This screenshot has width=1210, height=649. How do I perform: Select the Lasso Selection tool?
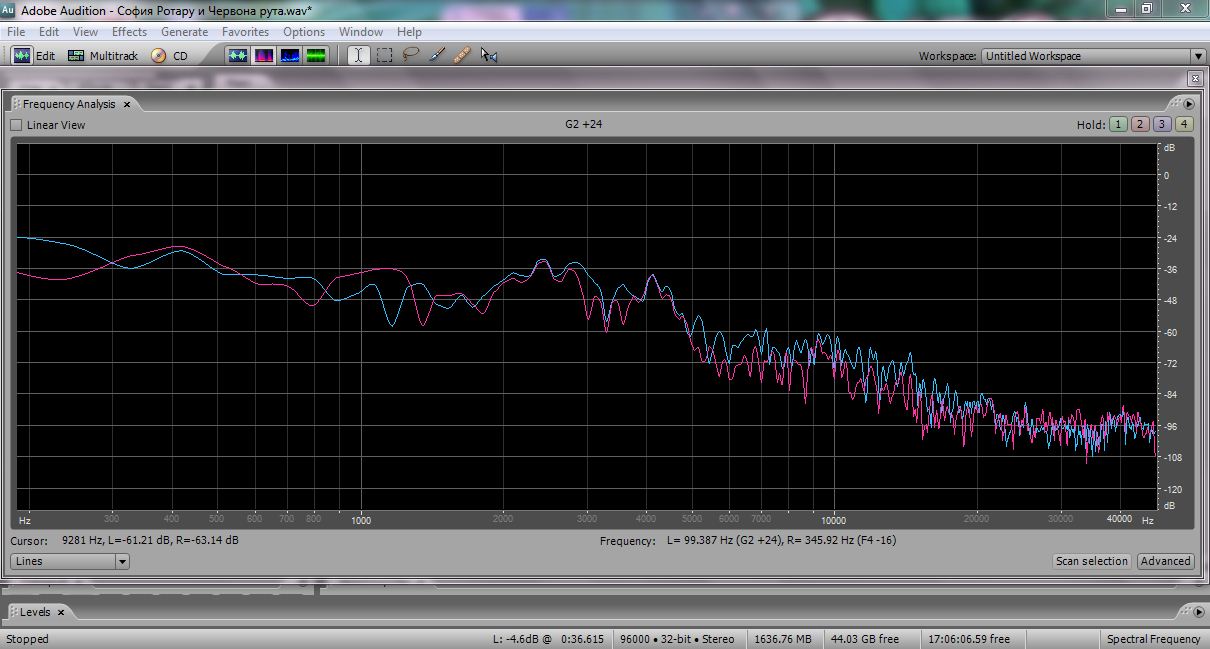[x=410, y=56]
